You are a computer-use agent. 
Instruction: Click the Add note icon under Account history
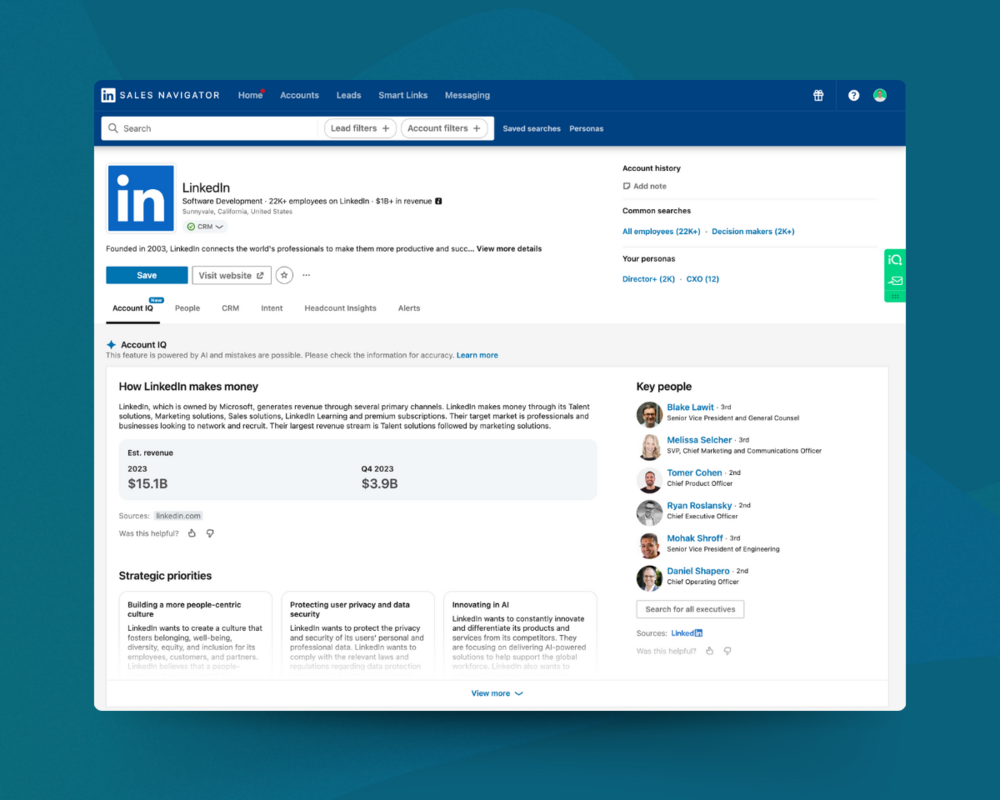coord(630,186)
